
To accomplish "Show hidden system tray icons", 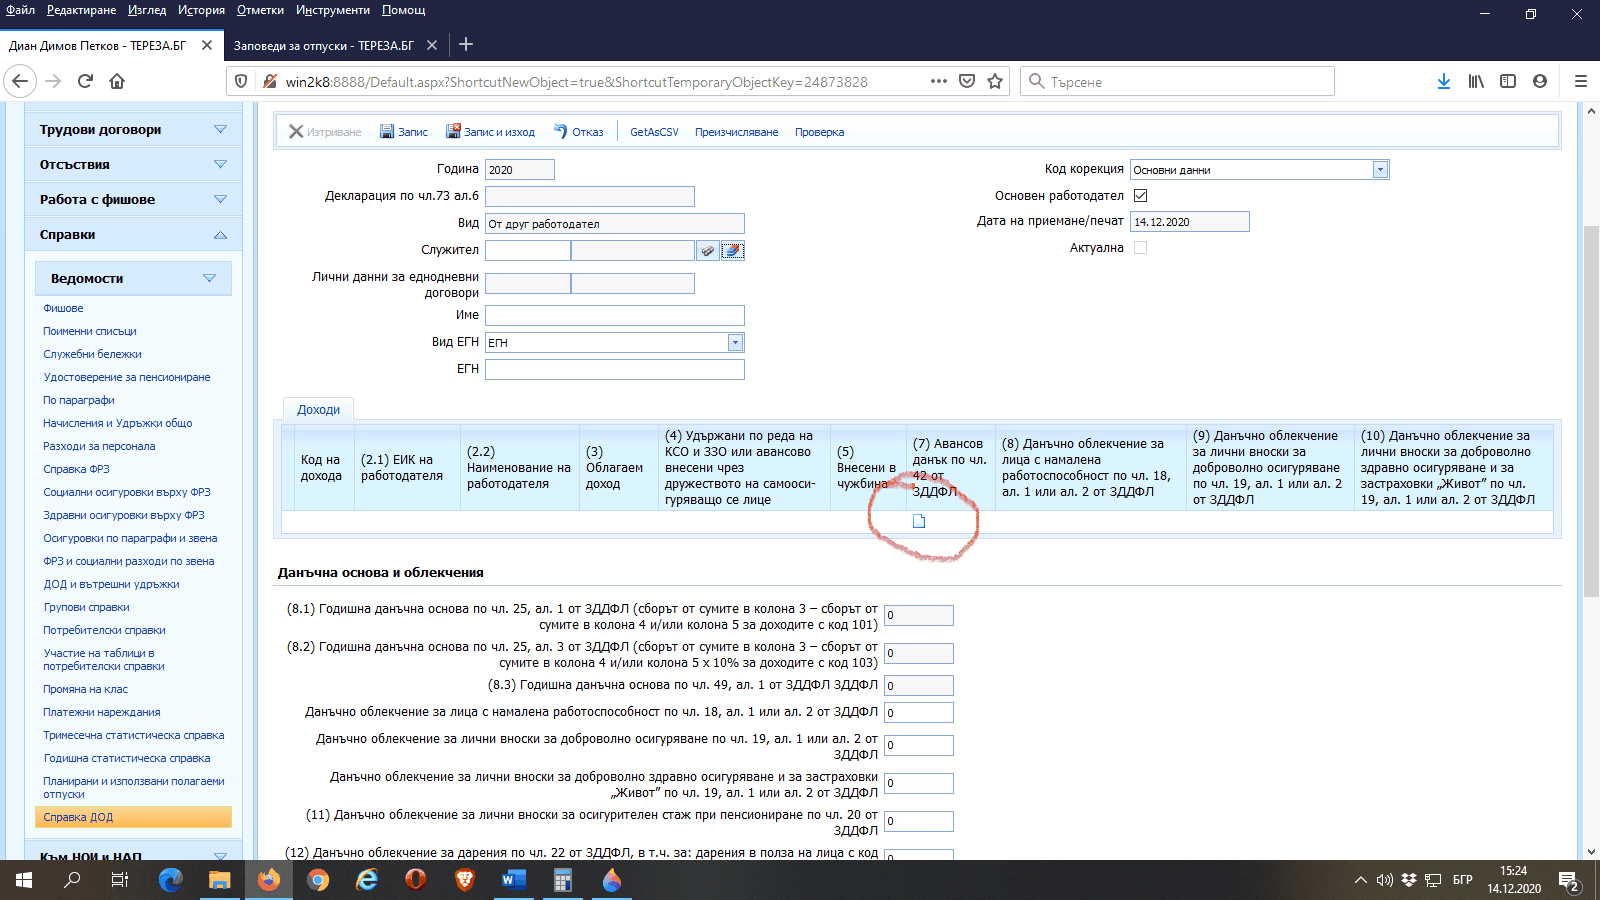I will click(1360, 880).
